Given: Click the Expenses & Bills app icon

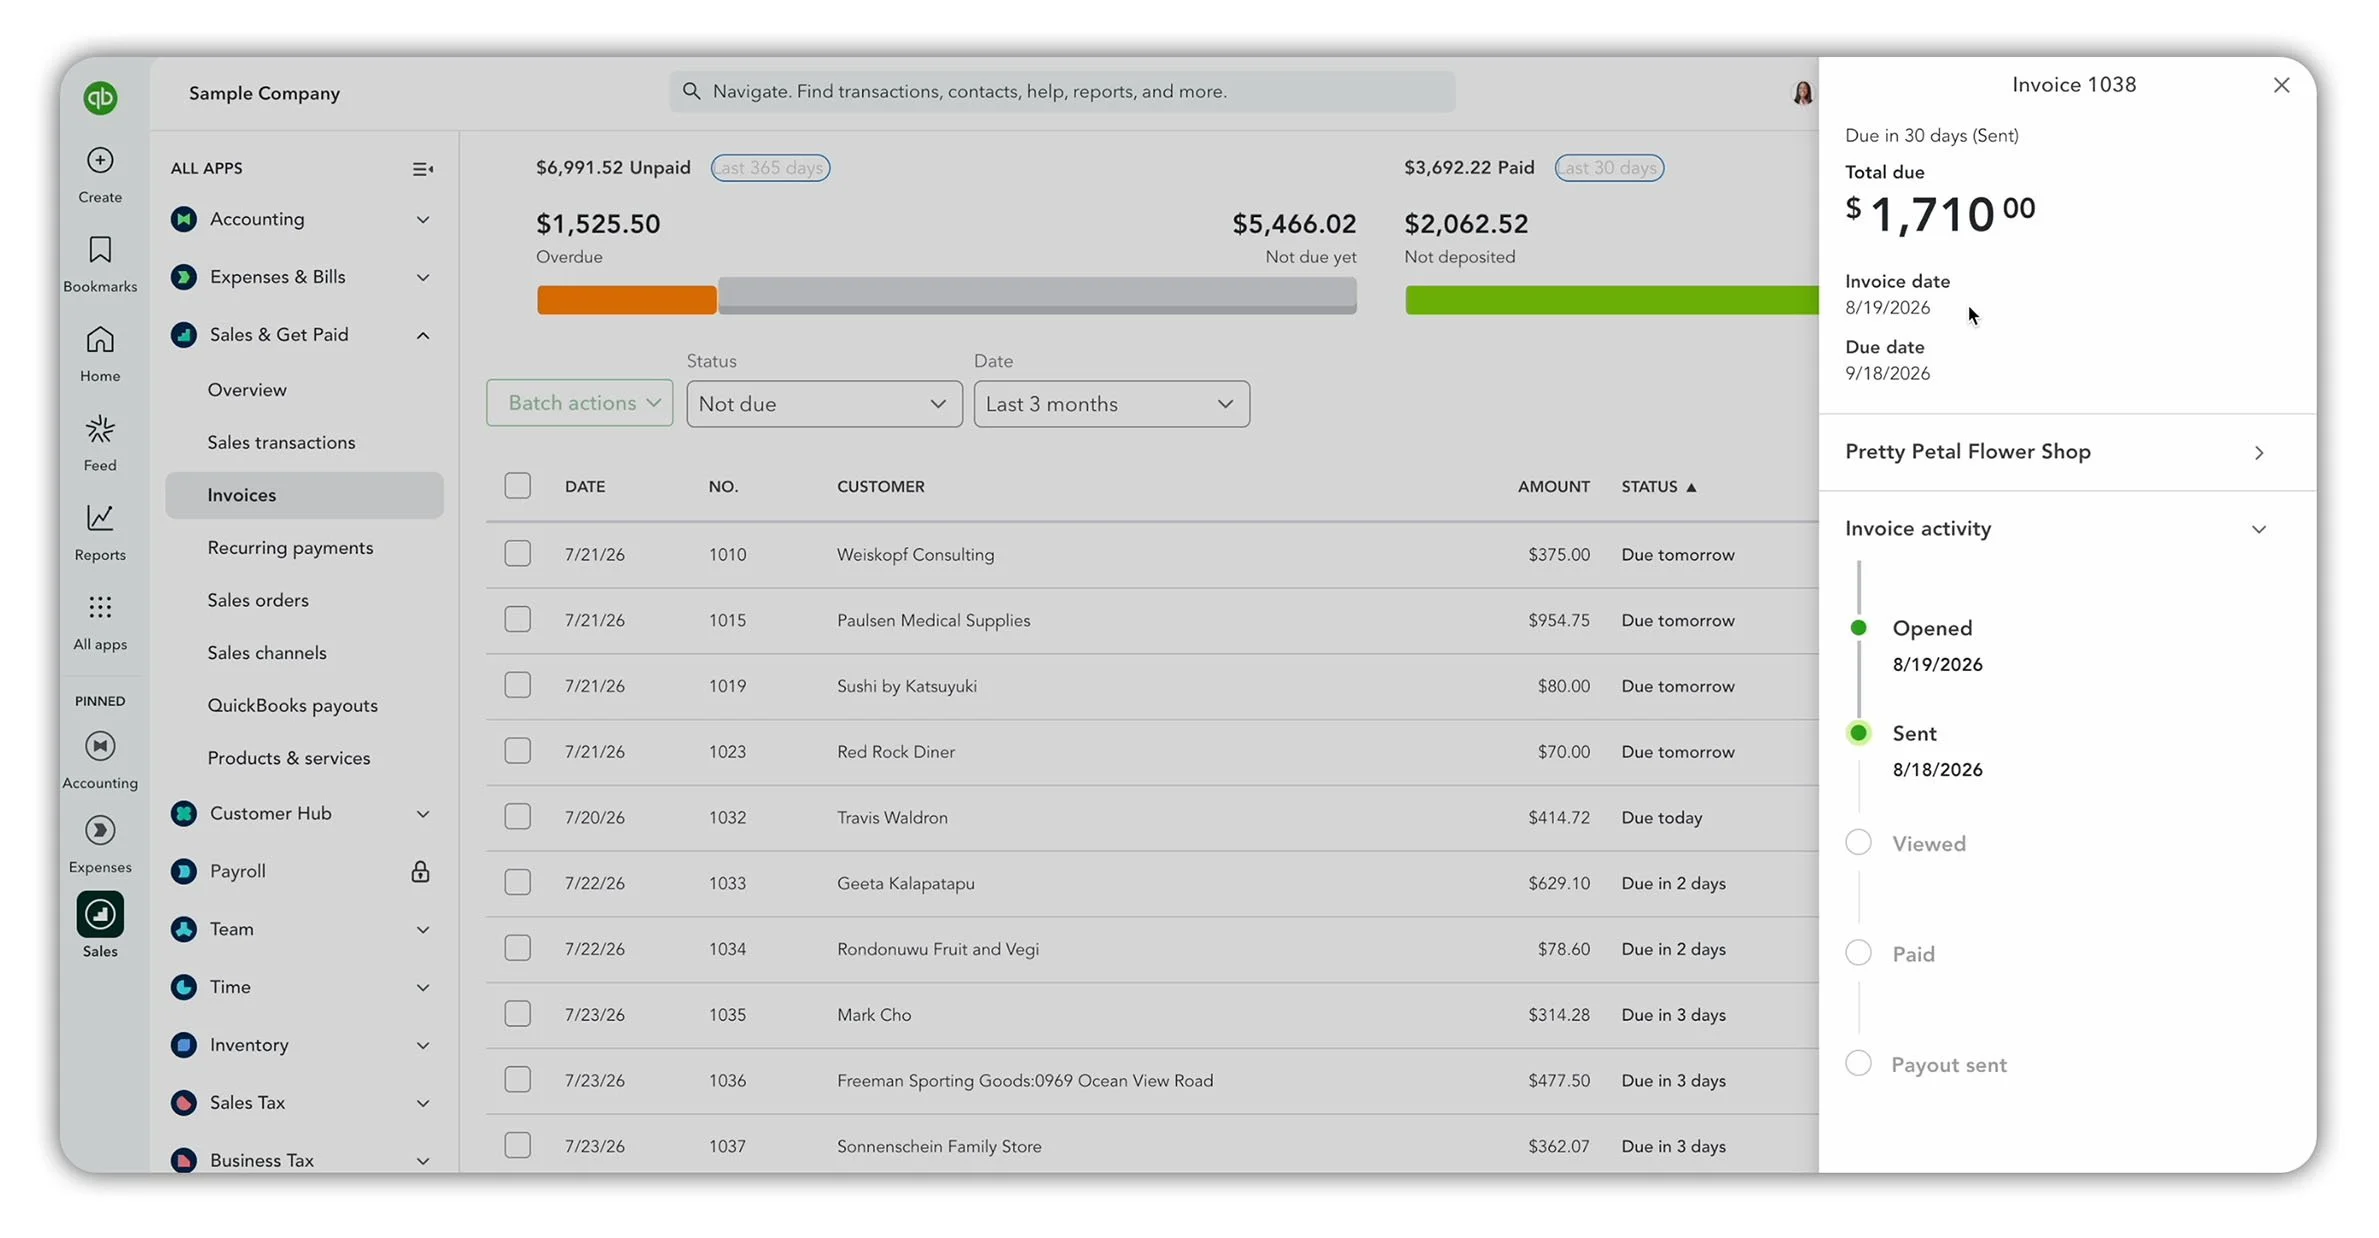Looking at the screenshot, I should click(184, 277).
